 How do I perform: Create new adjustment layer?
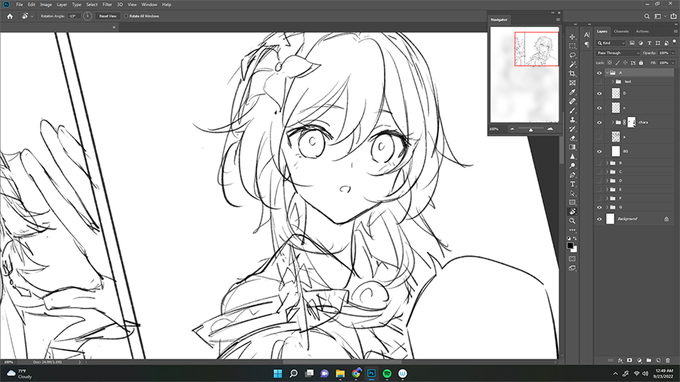click(x=639, y=360)
